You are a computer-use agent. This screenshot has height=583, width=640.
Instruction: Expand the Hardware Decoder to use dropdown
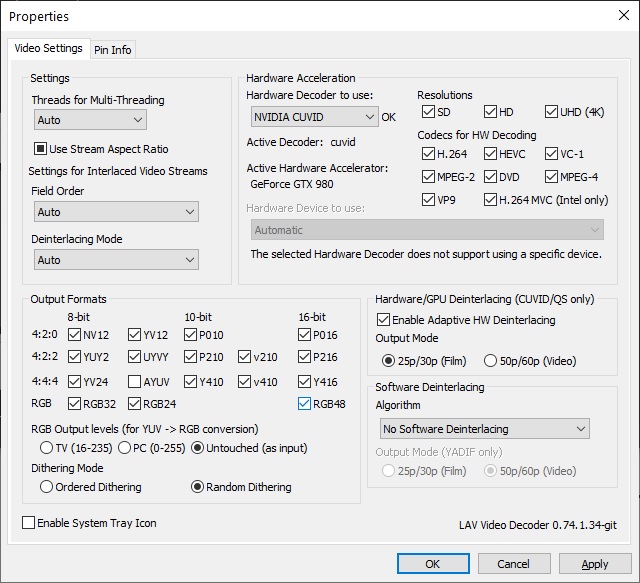point(312,117)
